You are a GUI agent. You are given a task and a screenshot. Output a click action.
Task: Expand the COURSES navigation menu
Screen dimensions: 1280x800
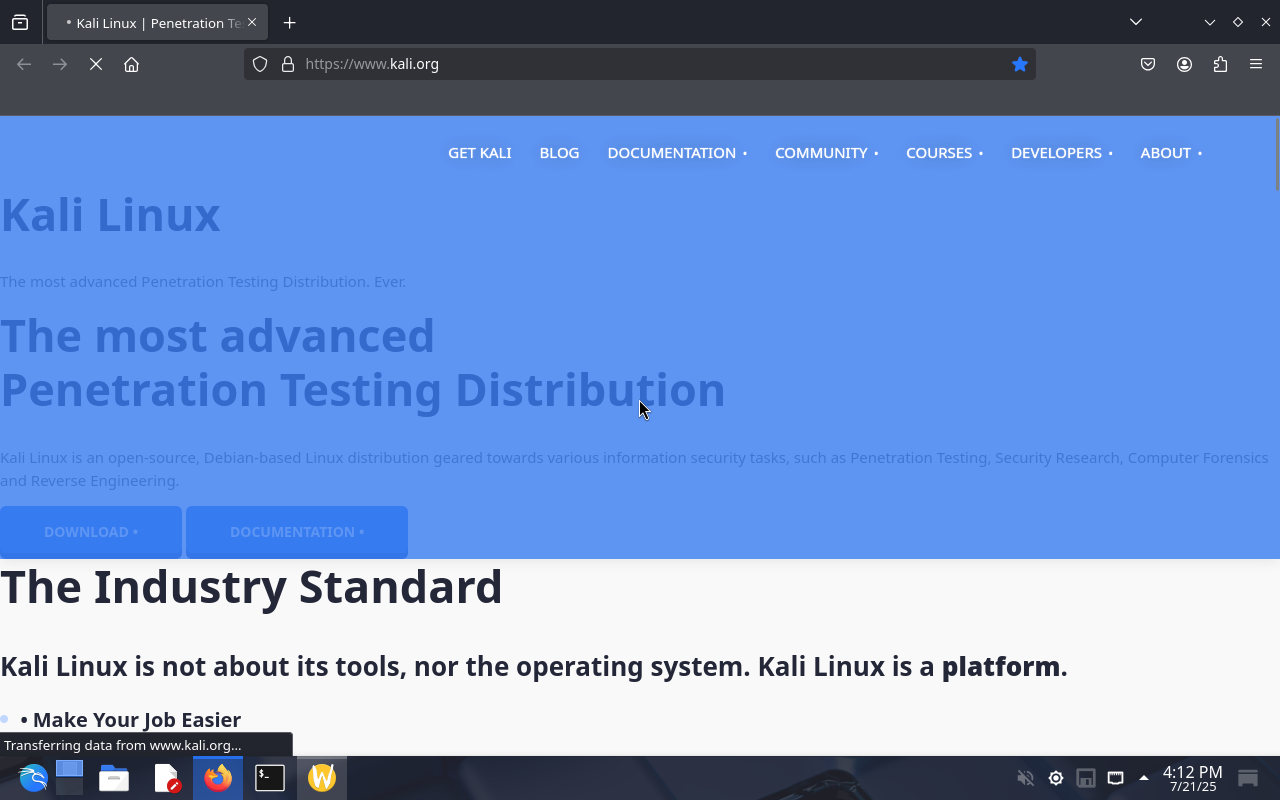(944, 153)
